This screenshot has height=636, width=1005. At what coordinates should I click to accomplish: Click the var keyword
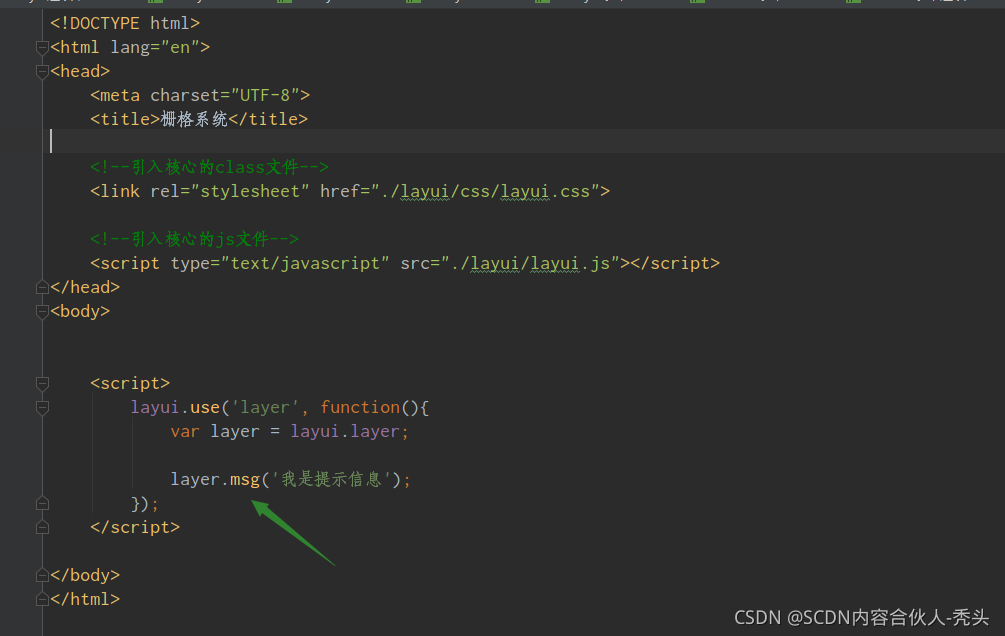coord(185,431)
